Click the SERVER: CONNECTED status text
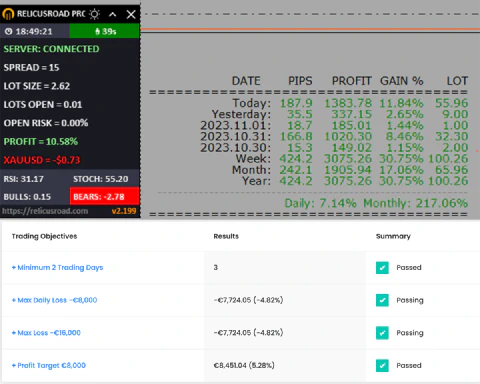The image size is (480, 384). 51,49
